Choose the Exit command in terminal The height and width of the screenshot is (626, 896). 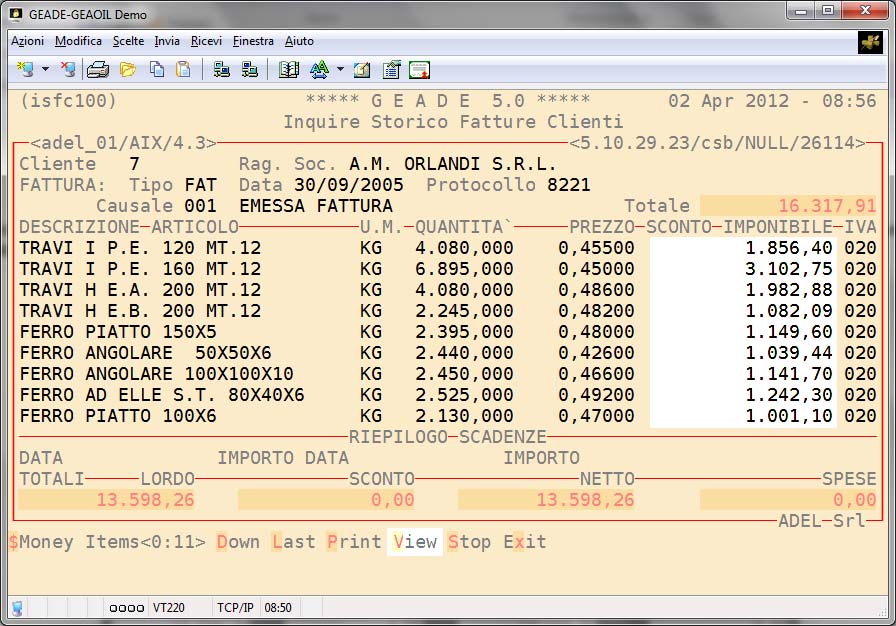click(x=525, y=542)
